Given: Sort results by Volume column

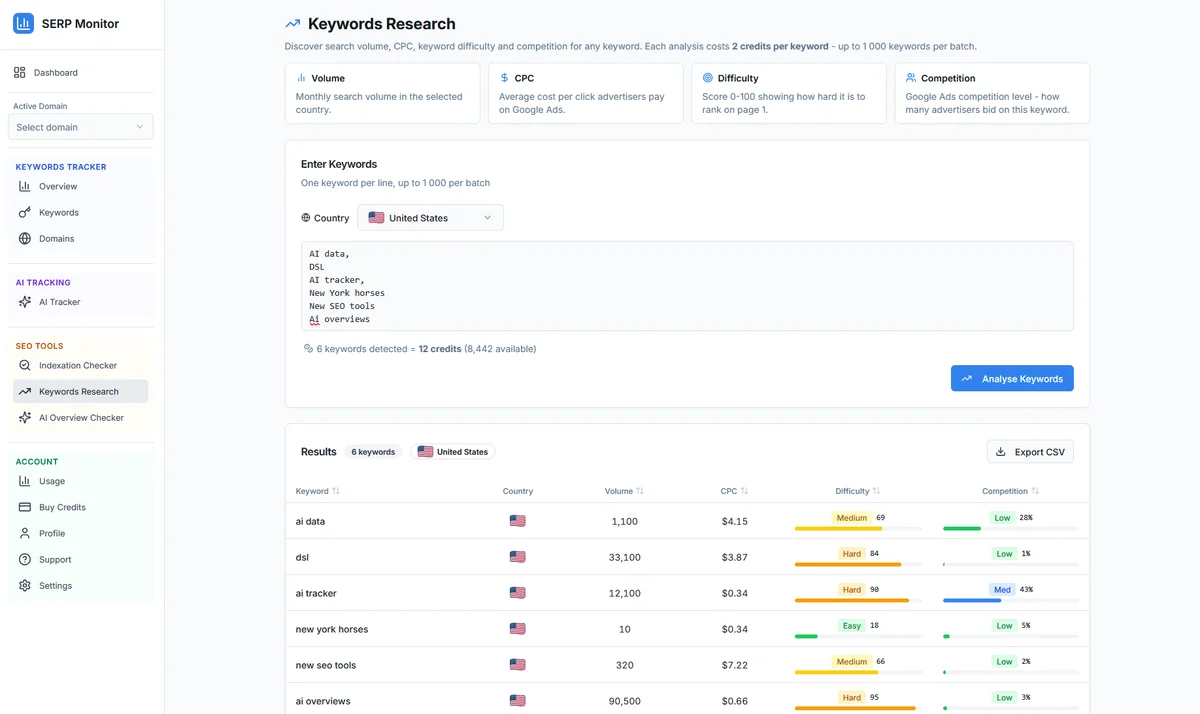Looking at the screenshot, I should [624, 491].
